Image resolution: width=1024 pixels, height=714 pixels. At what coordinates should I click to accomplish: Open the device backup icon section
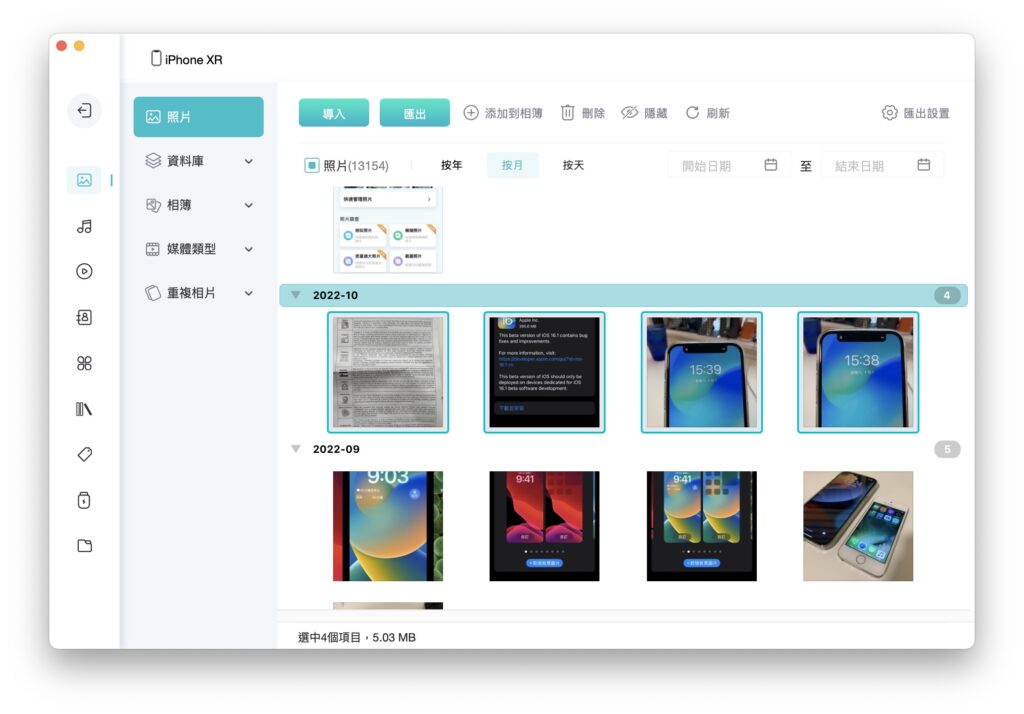(x=84, y=500)
